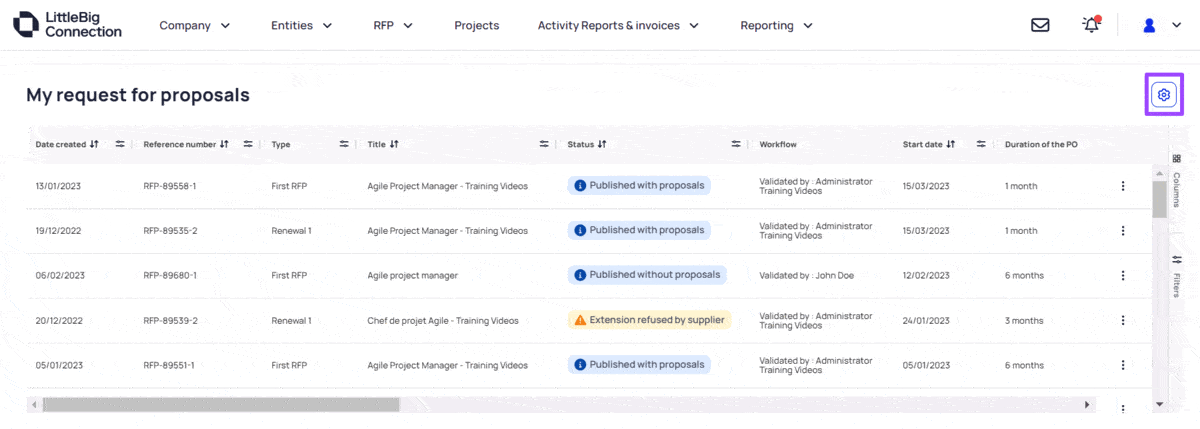Click the horizontal scrollbar thumb
This screenshot has width=1200, height=429.
[x=221, y=404]
